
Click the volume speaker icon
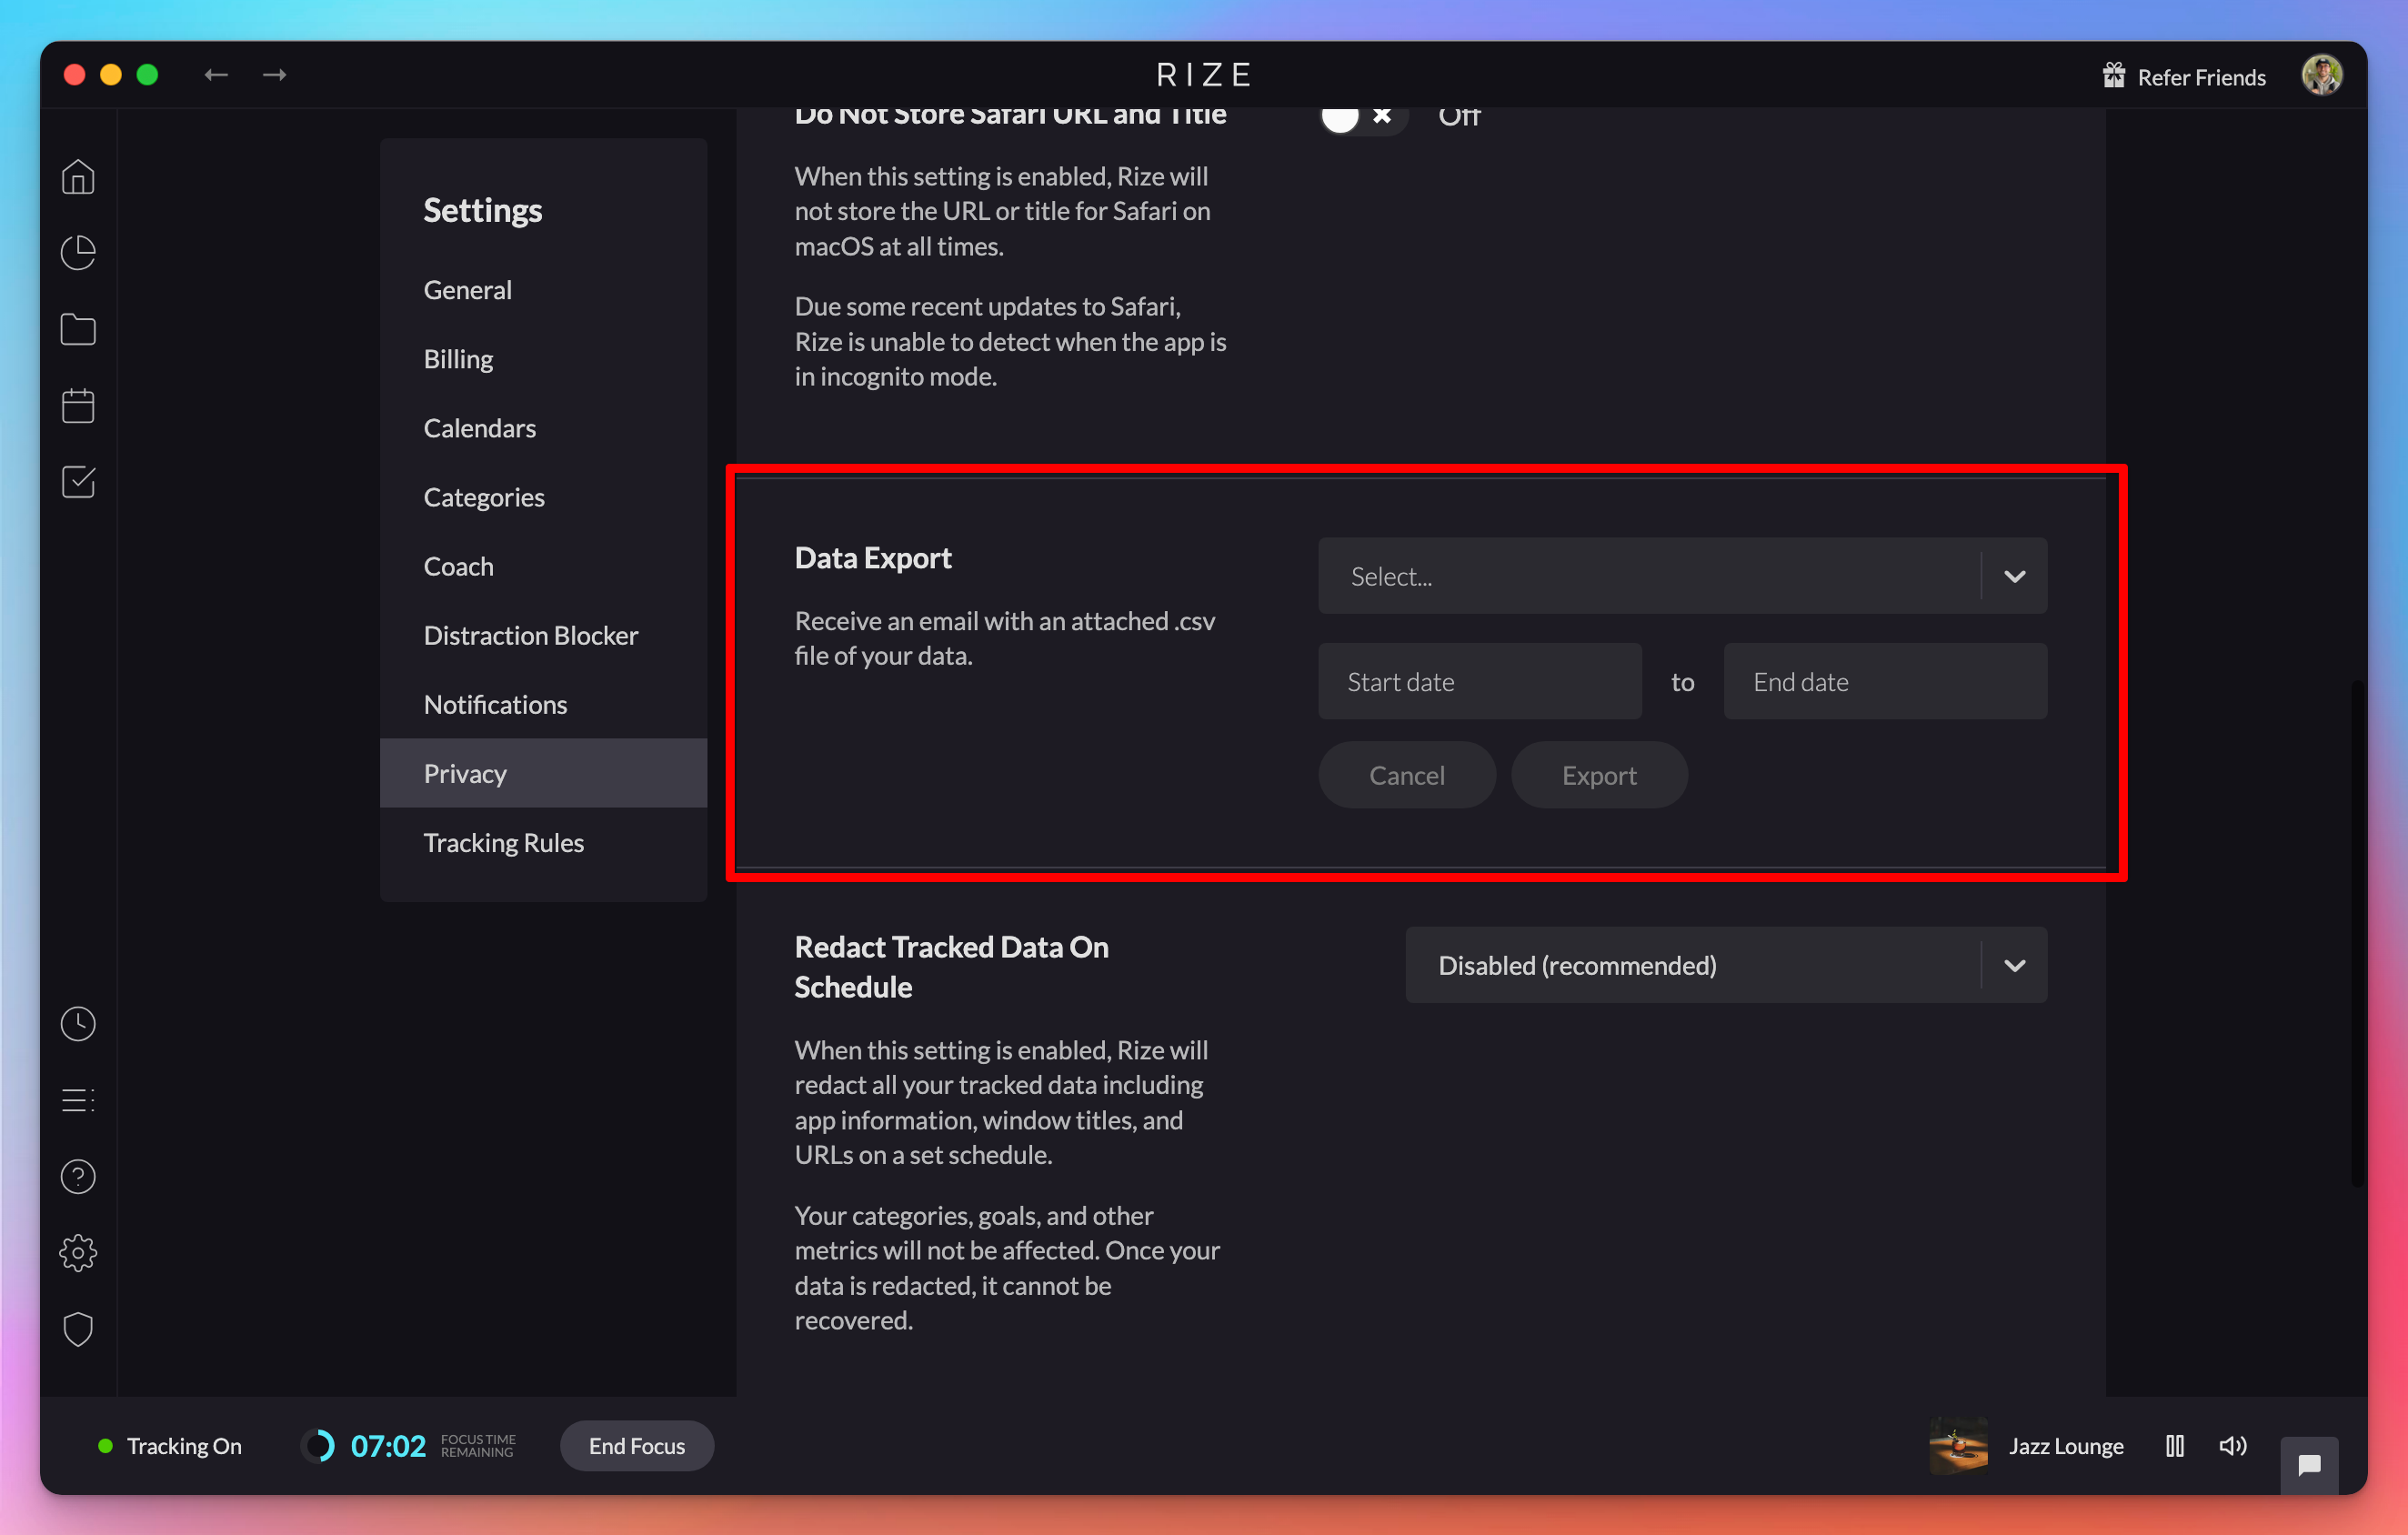click(2233, 1446)
